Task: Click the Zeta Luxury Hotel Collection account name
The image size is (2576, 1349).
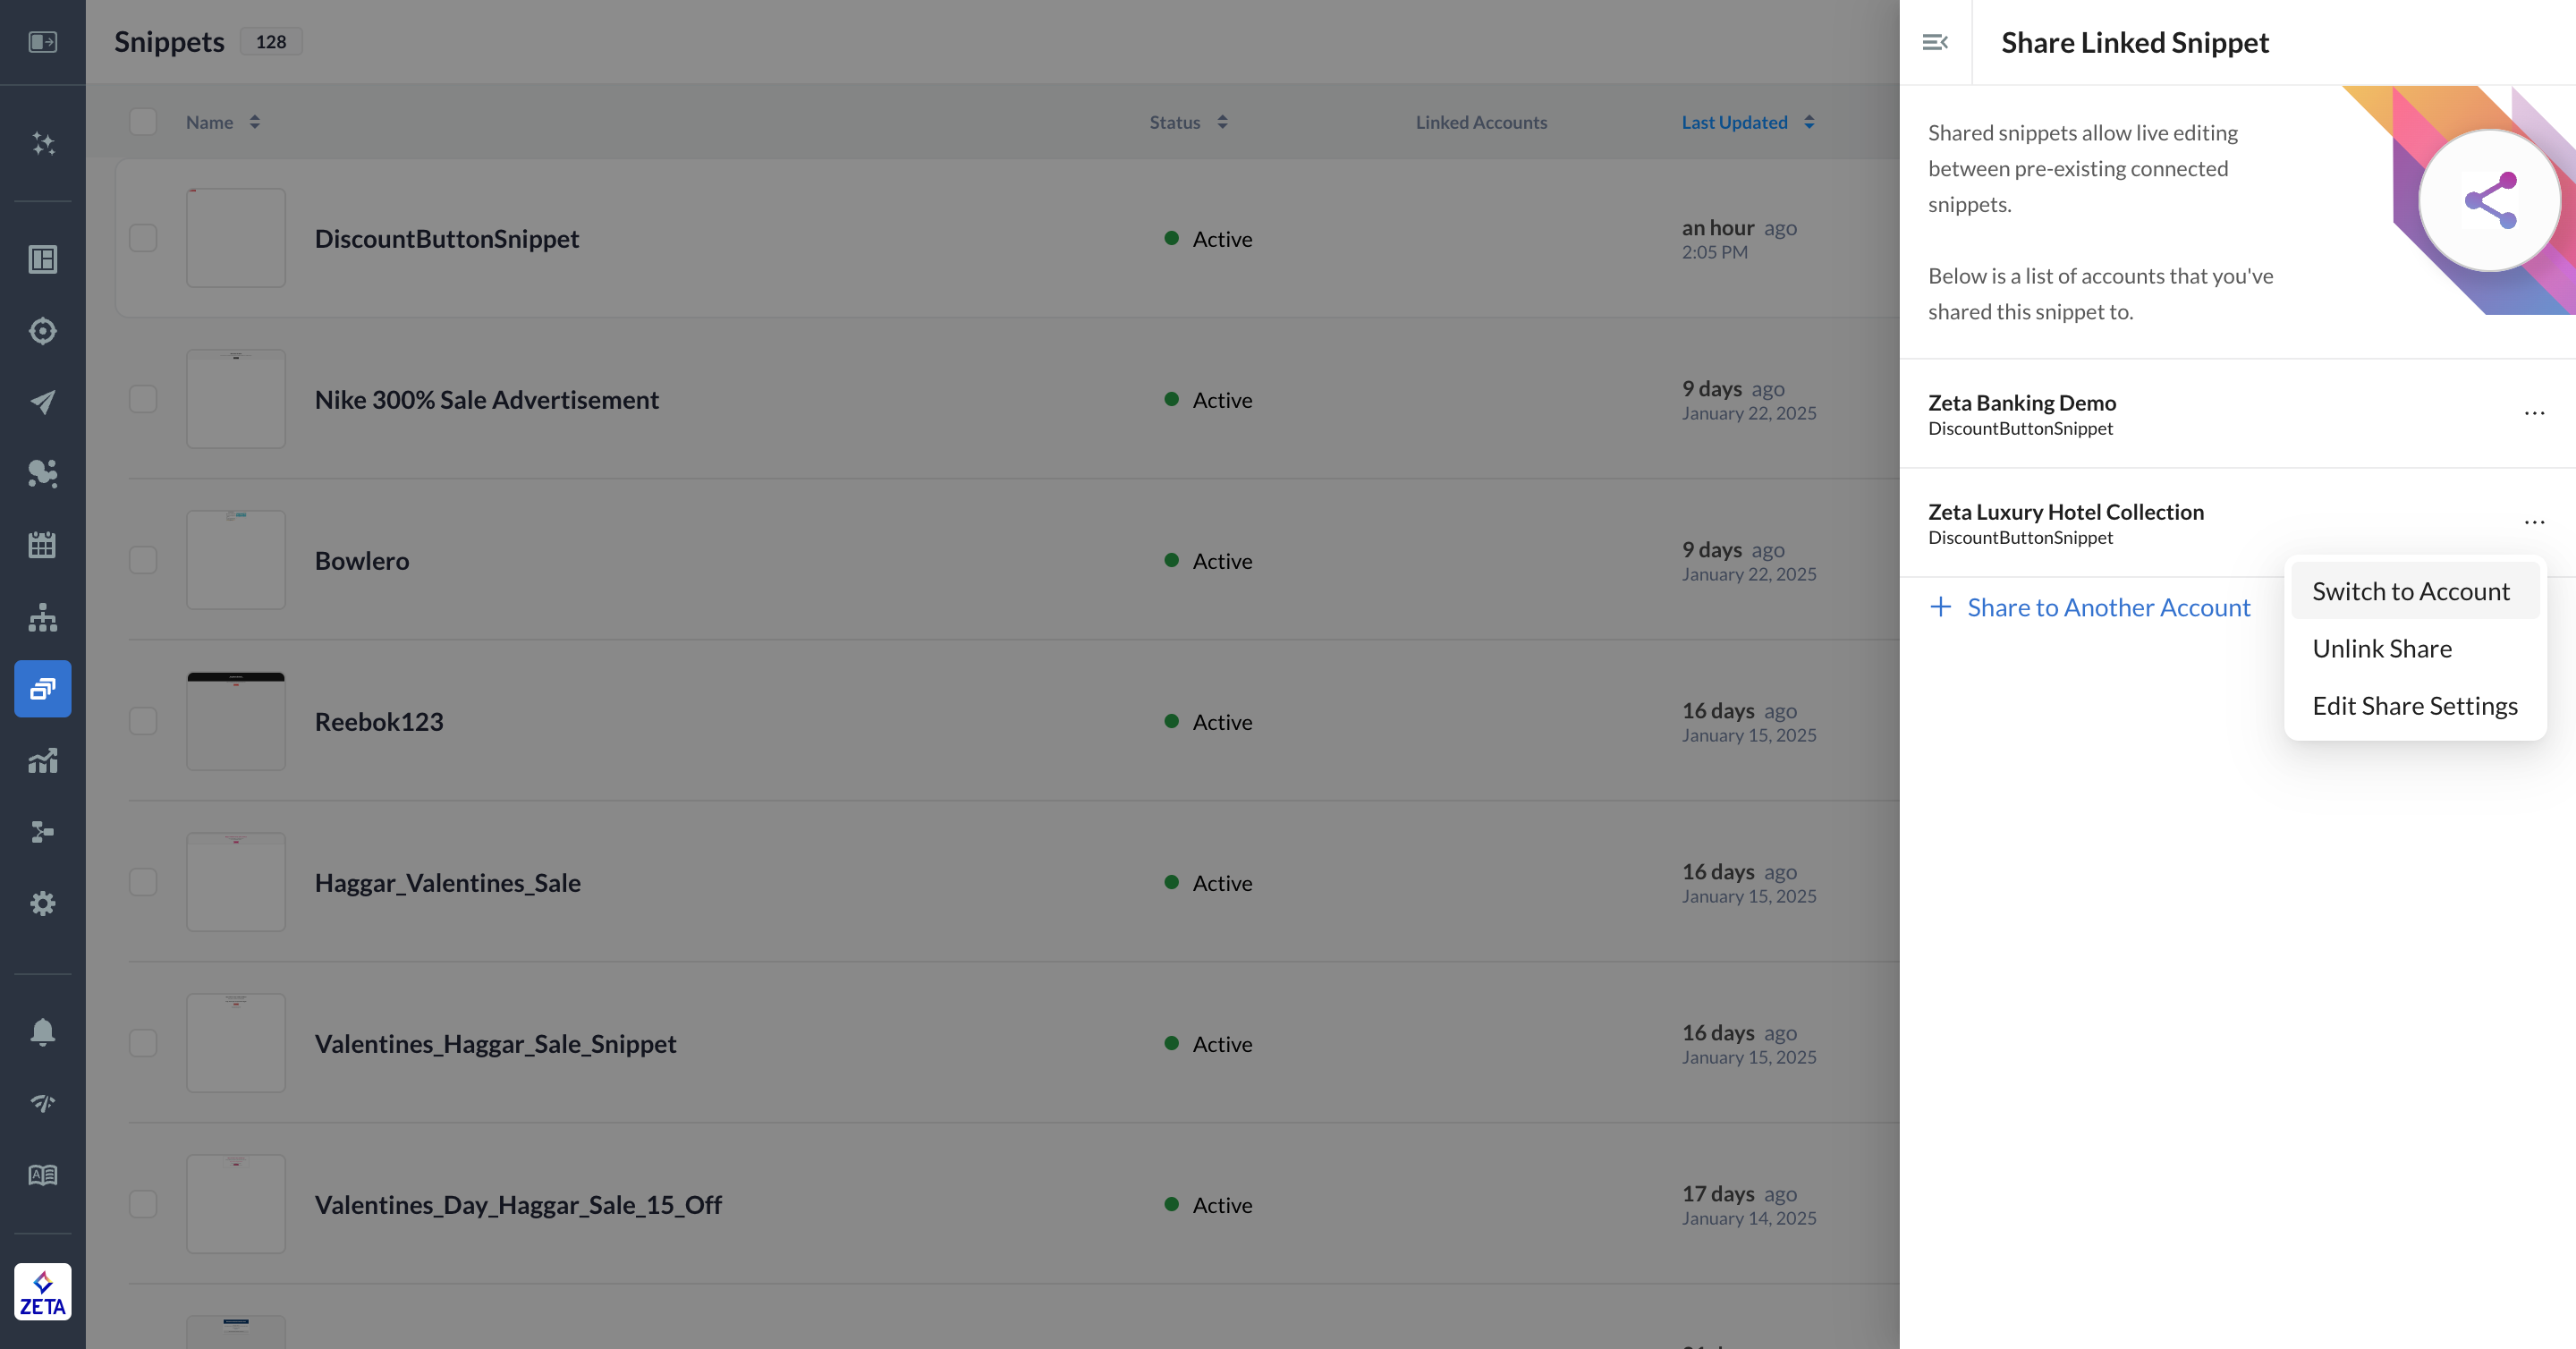Action: pos(2066,511)
